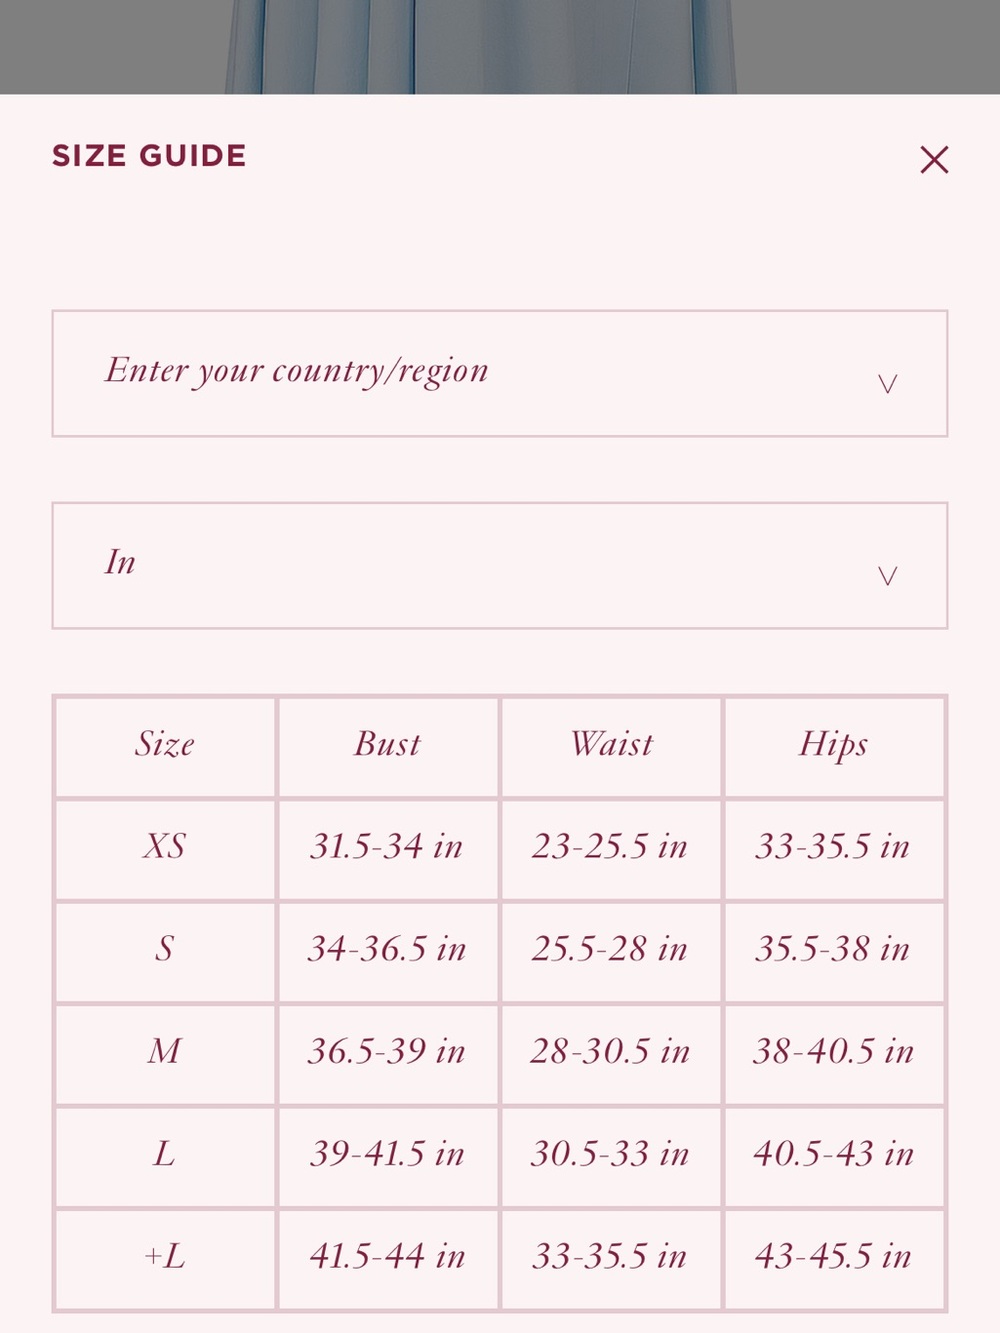Click the L size row label
The width and height of the screenshot is (1000, 1333).
(x=165, y=1155)
